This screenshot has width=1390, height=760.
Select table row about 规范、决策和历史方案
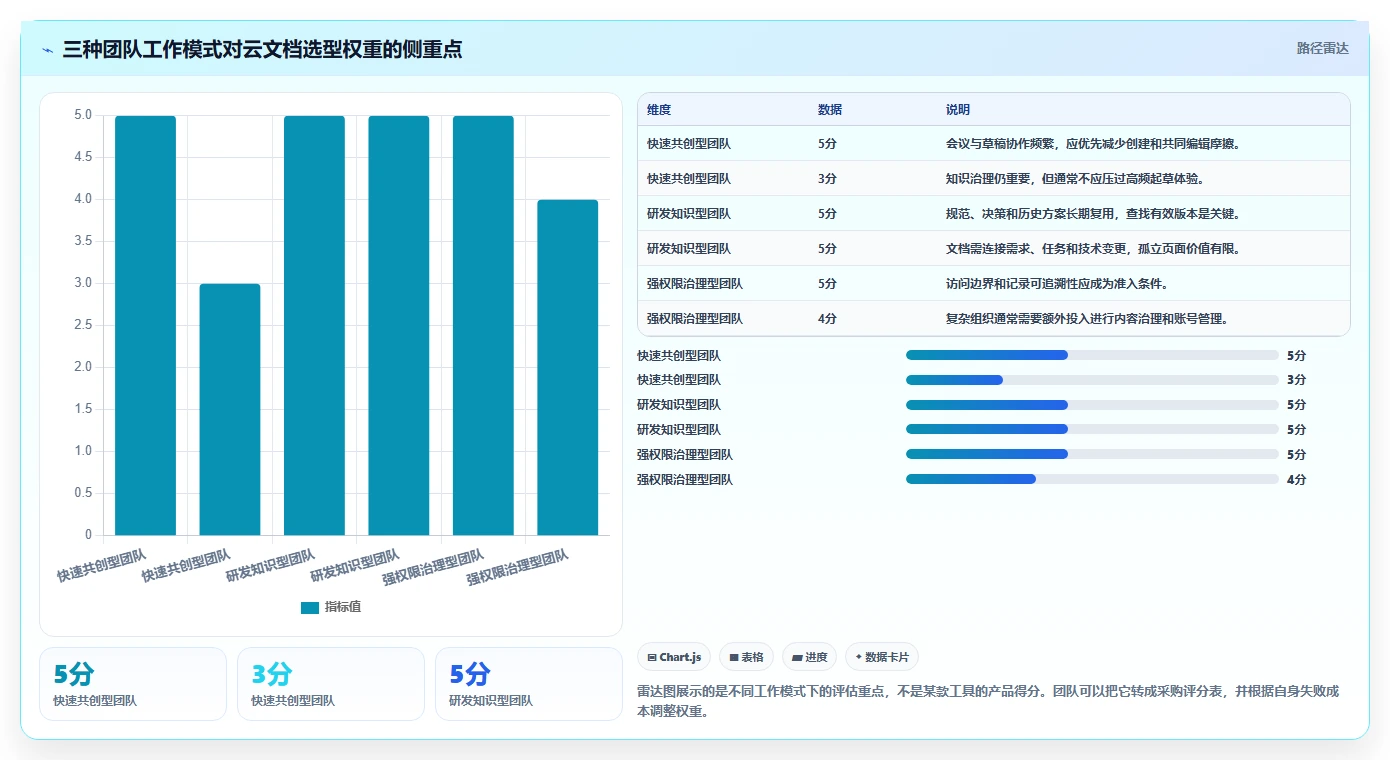tap(993, 214)
